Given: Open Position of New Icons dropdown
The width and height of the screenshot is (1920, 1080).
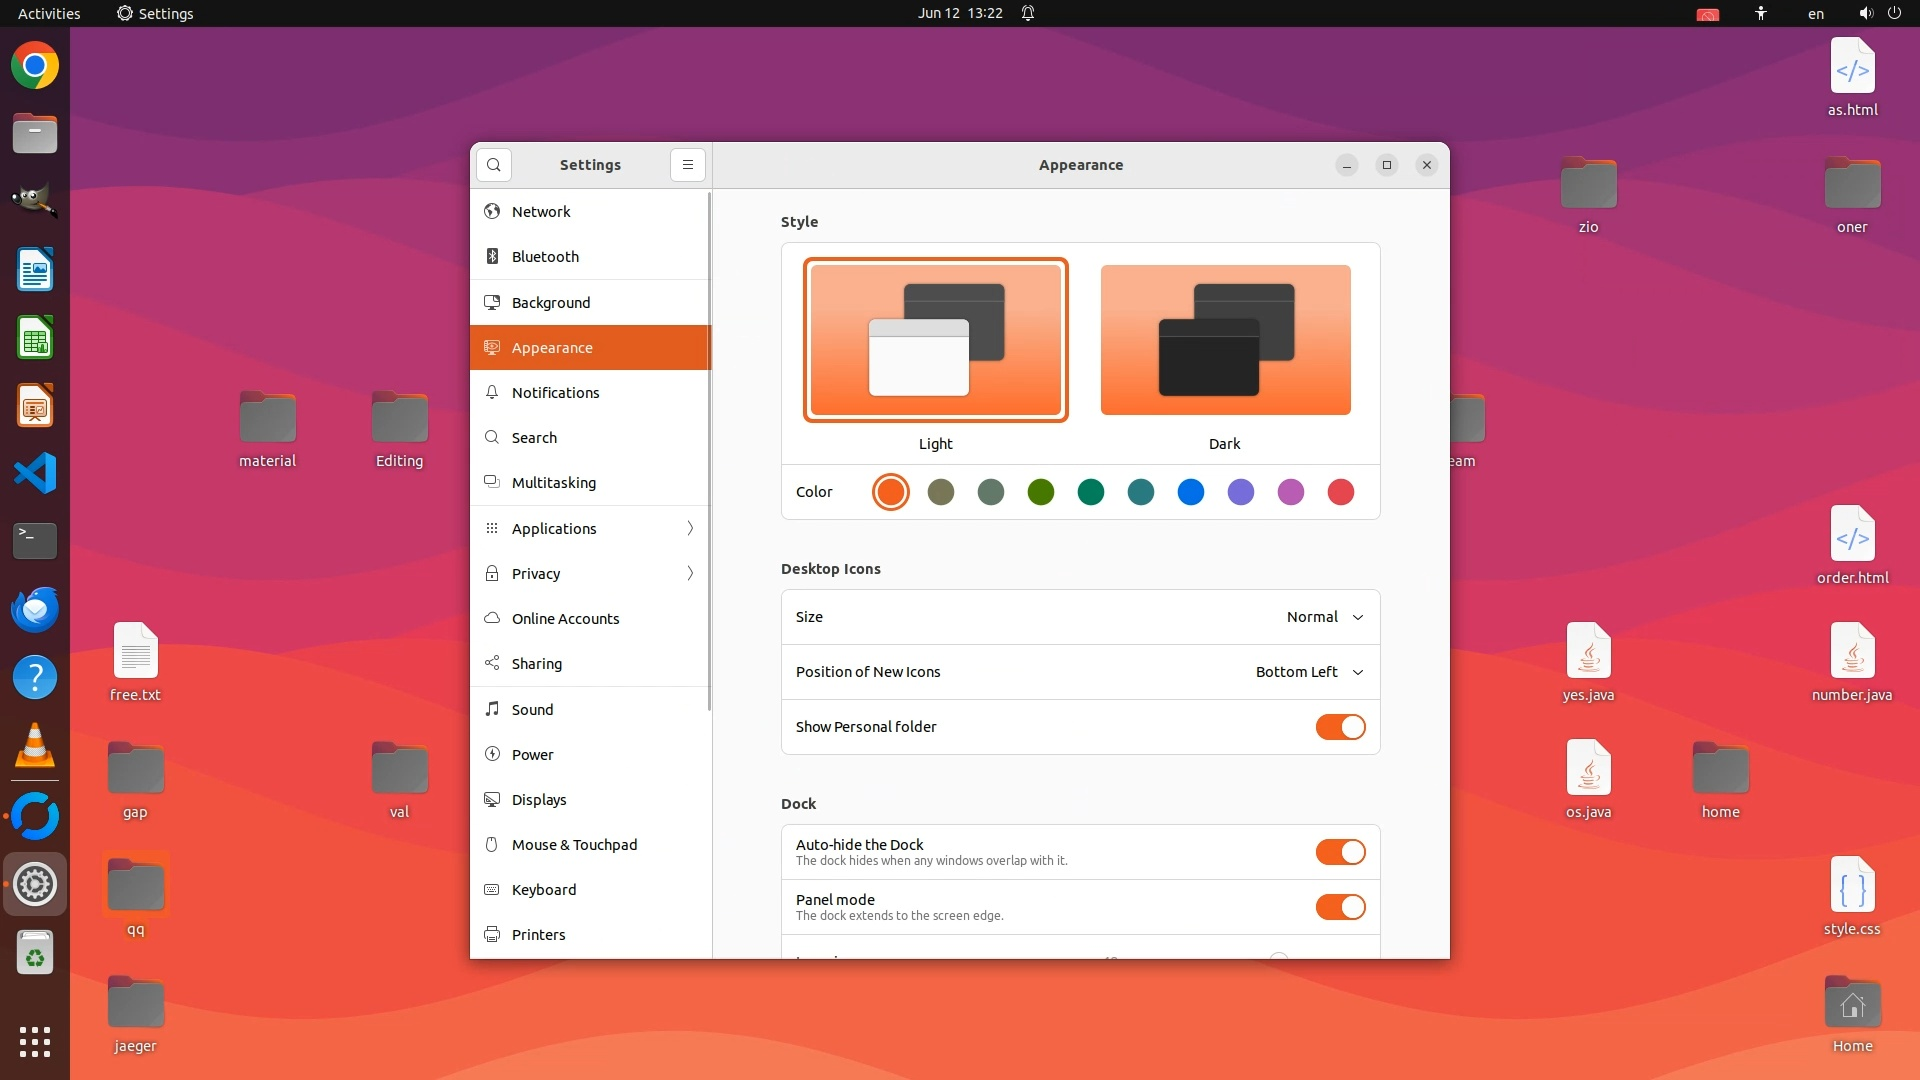Looking at the screenshot, I should pos(1309,672).
